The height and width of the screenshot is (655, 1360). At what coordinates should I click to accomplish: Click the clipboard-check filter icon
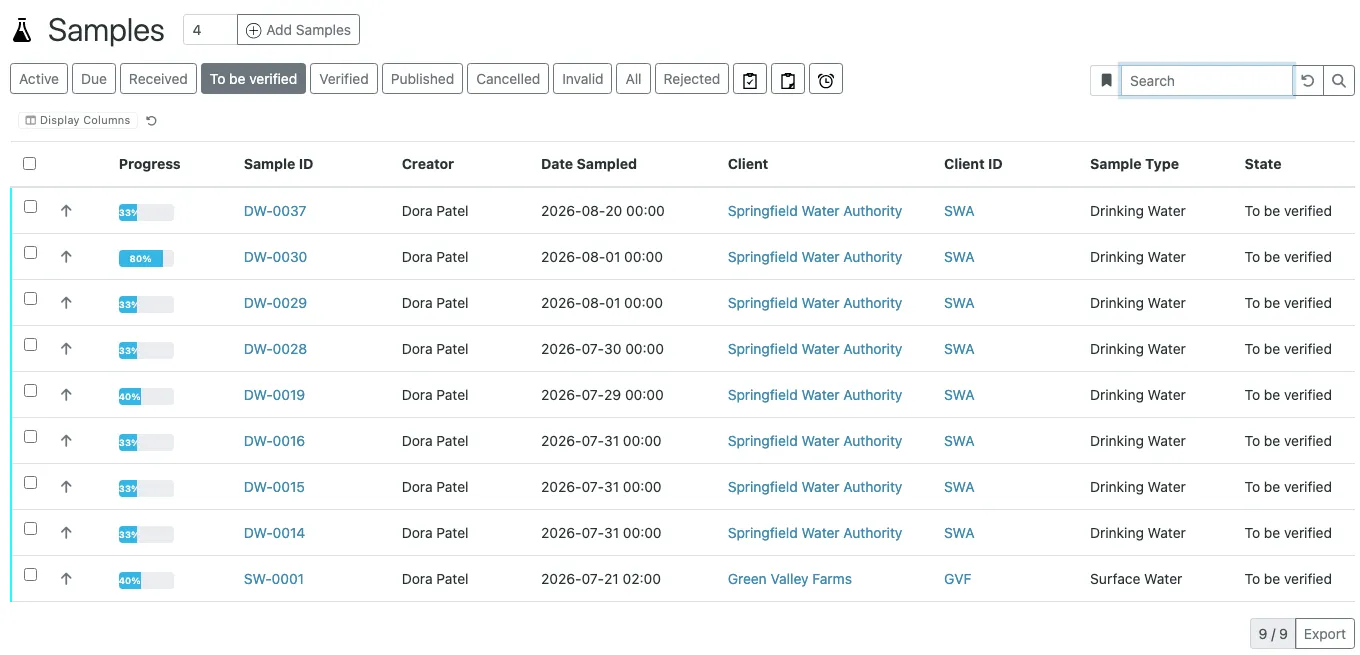coord(750,79)
